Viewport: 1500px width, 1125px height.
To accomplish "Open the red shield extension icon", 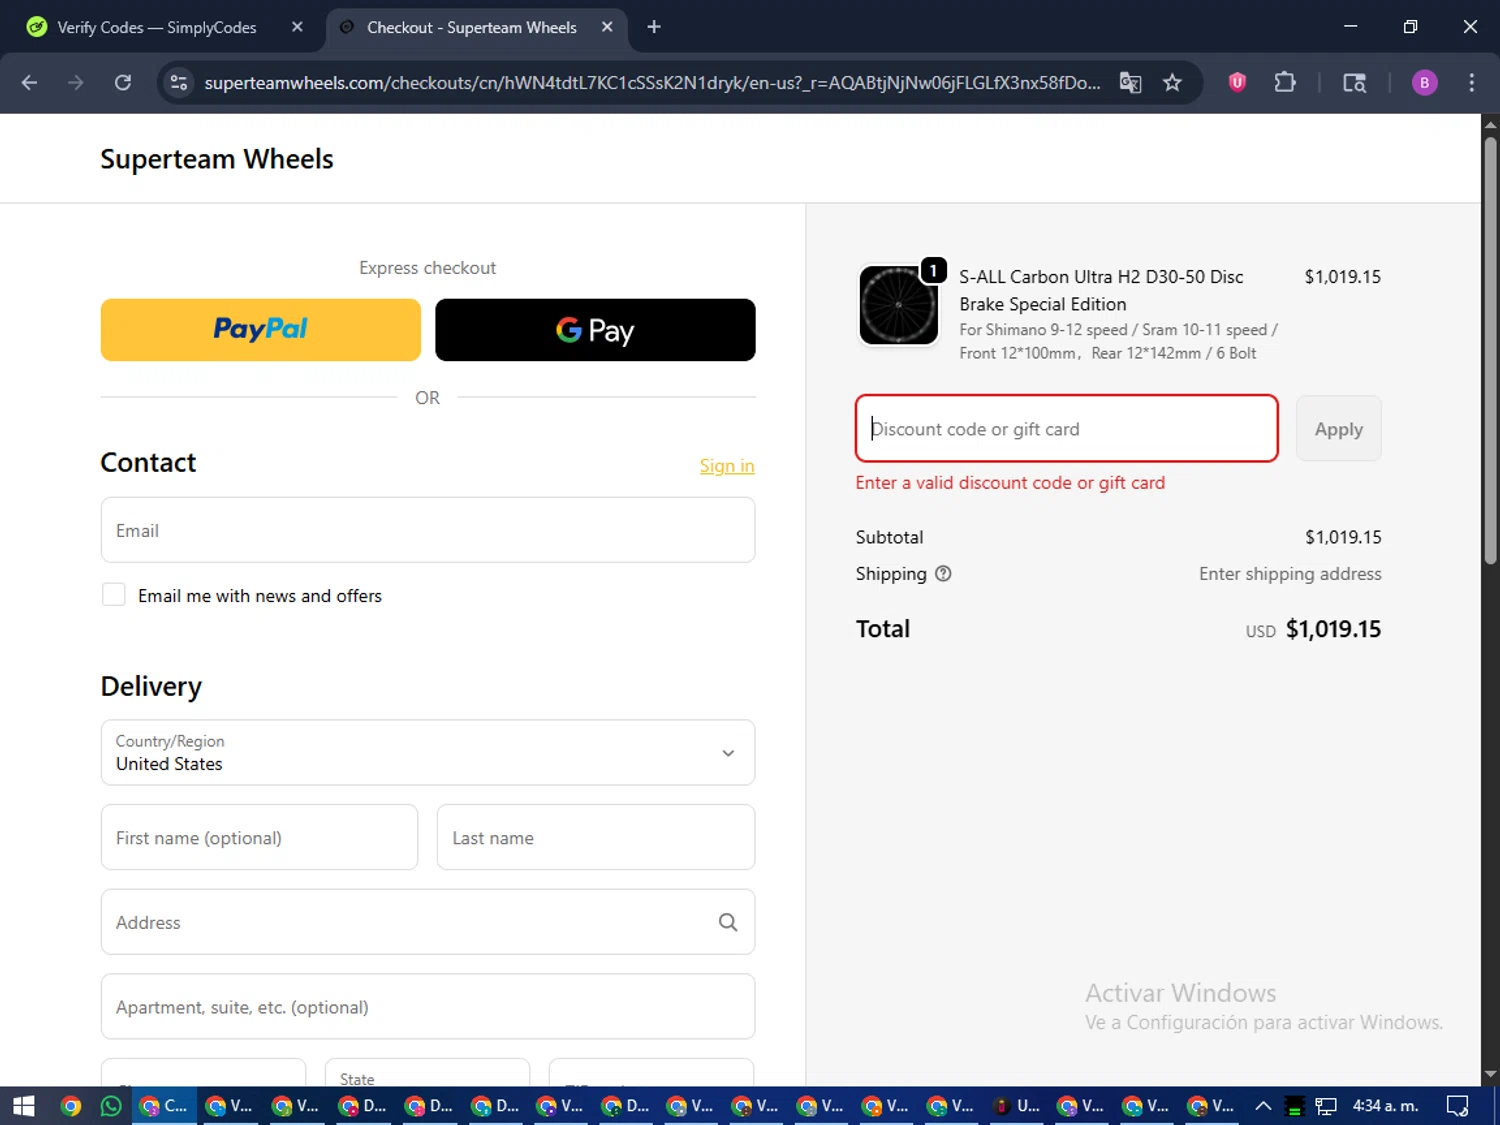I will pos(1237,83).
